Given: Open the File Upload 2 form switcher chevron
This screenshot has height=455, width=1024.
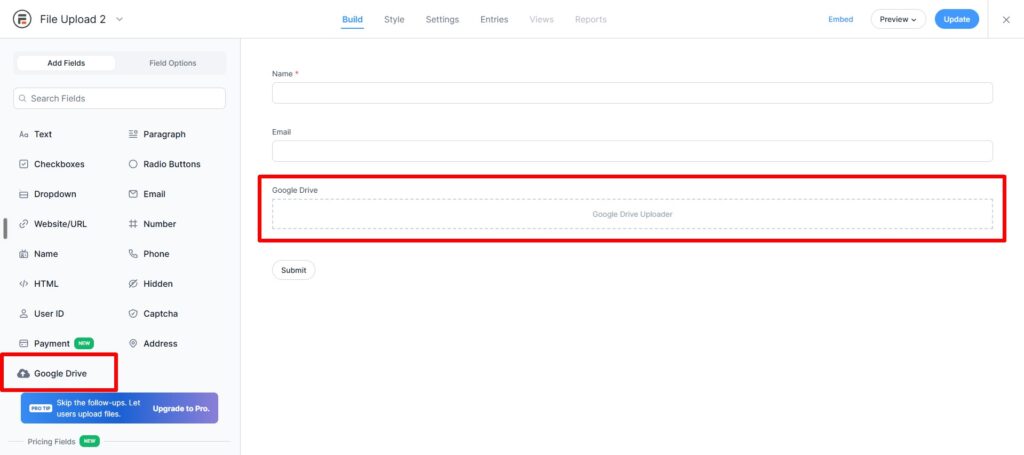Looking at the screenshot, I should point(120,19).
